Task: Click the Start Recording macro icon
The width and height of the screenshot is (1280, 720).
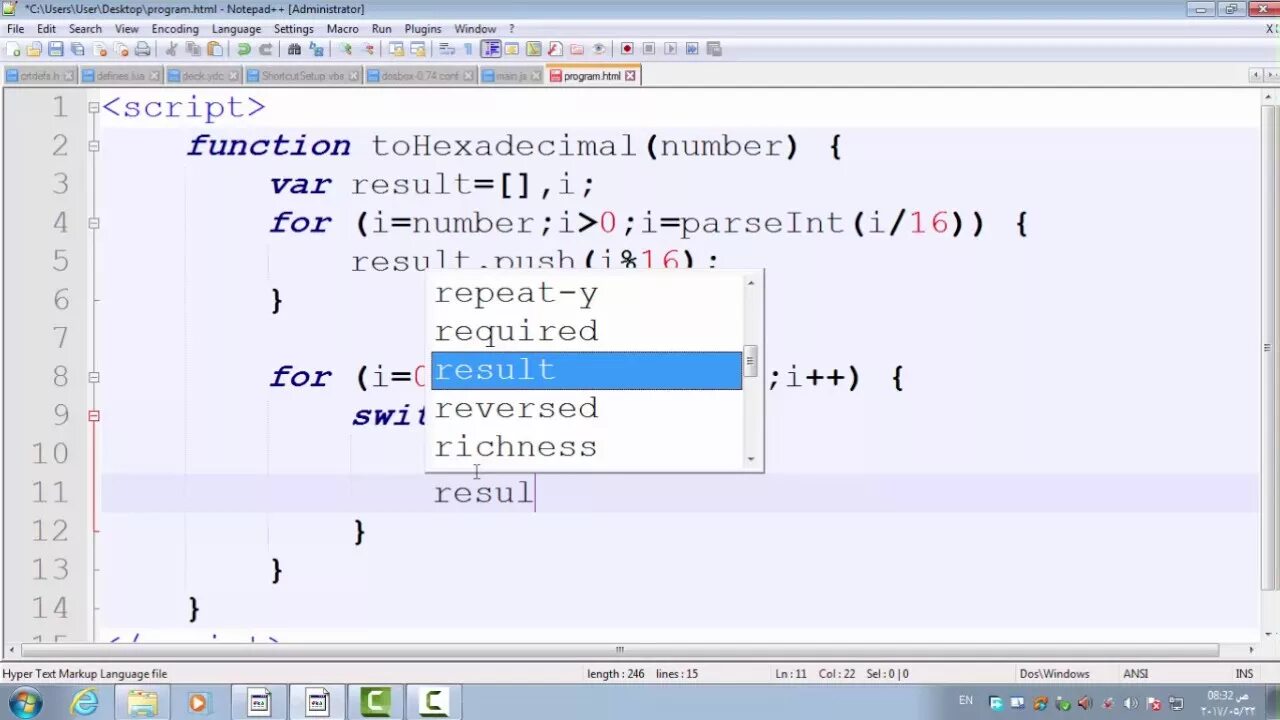Action: pyautogui.click(x=627, y=49)
